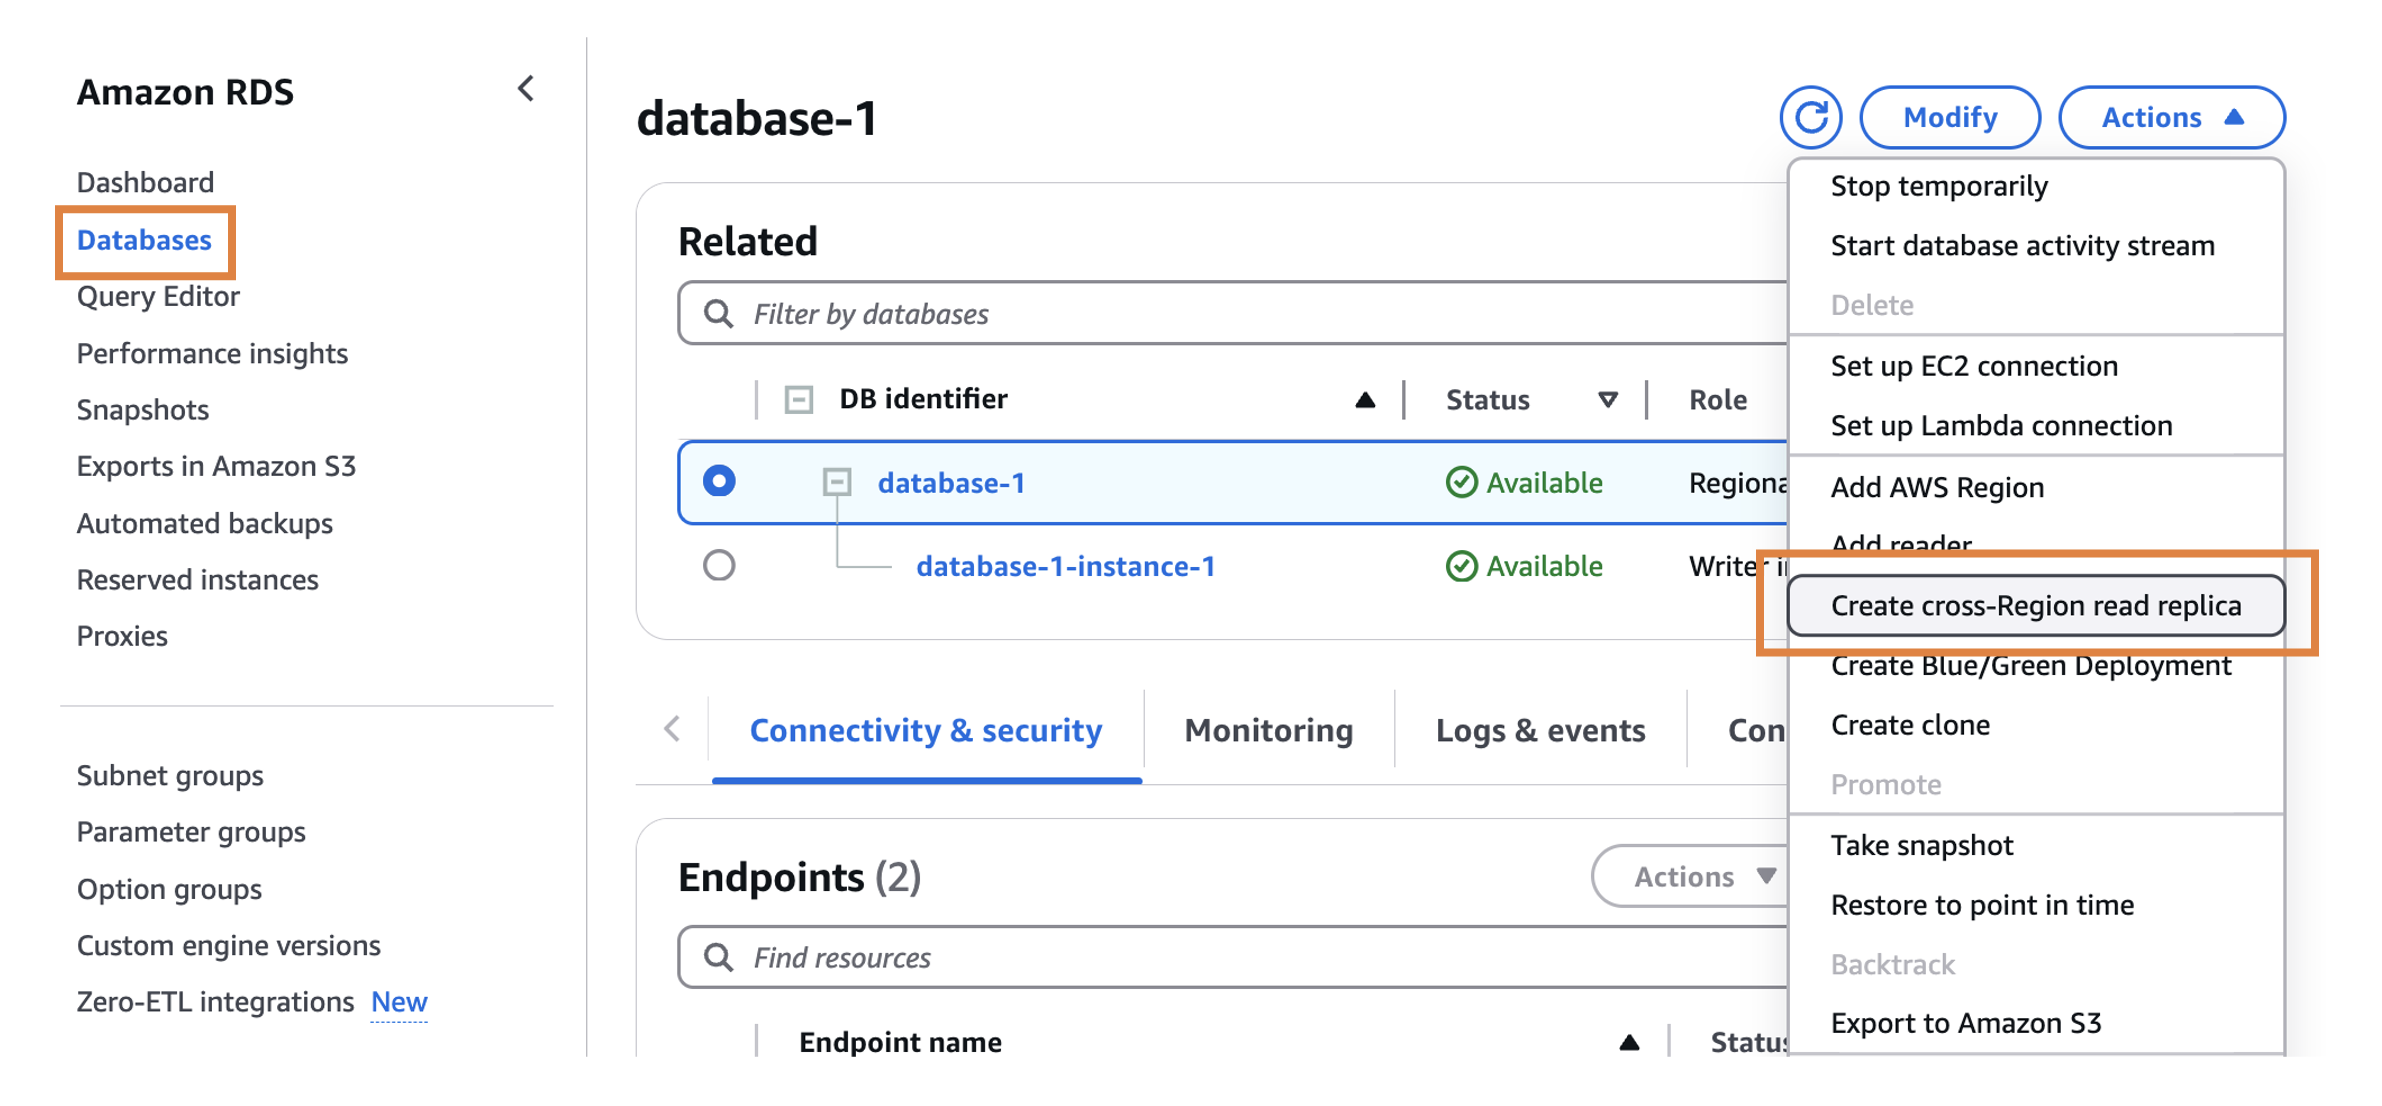Select Take snapshot from the menu
The width and height of the screenshot is (2382, 1106).
(x=1921, y=845)
